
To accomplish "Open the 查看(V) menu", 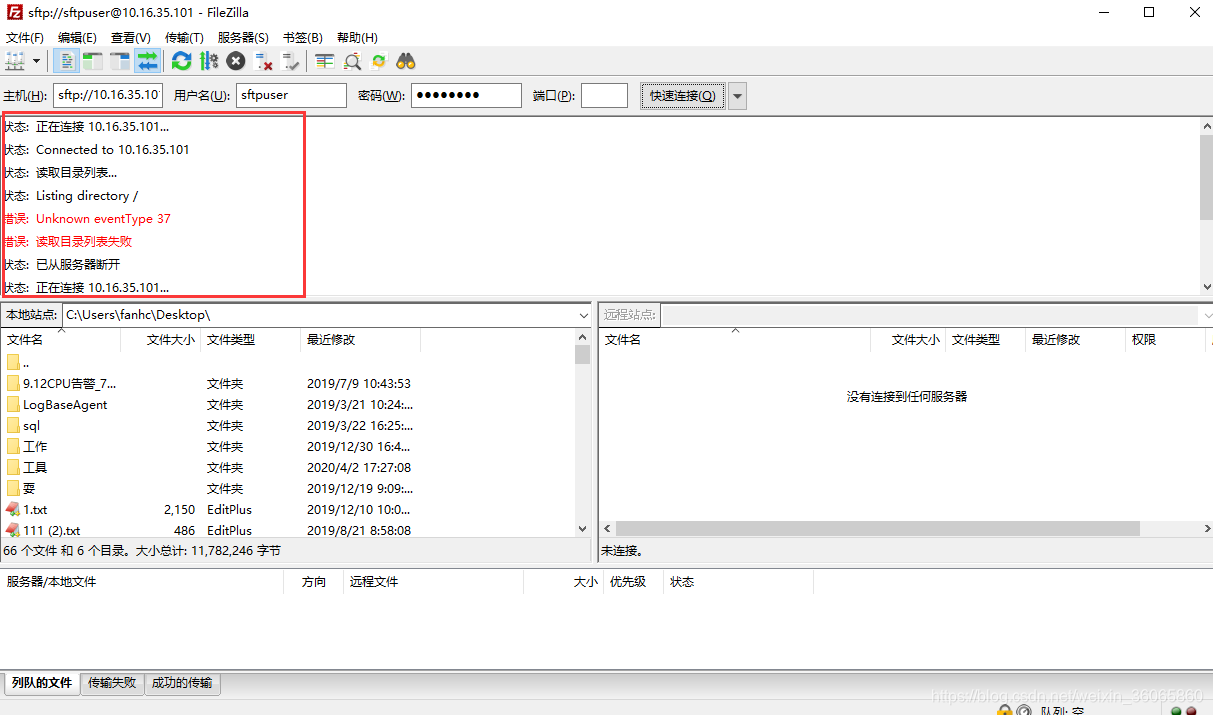I will 131,38.
